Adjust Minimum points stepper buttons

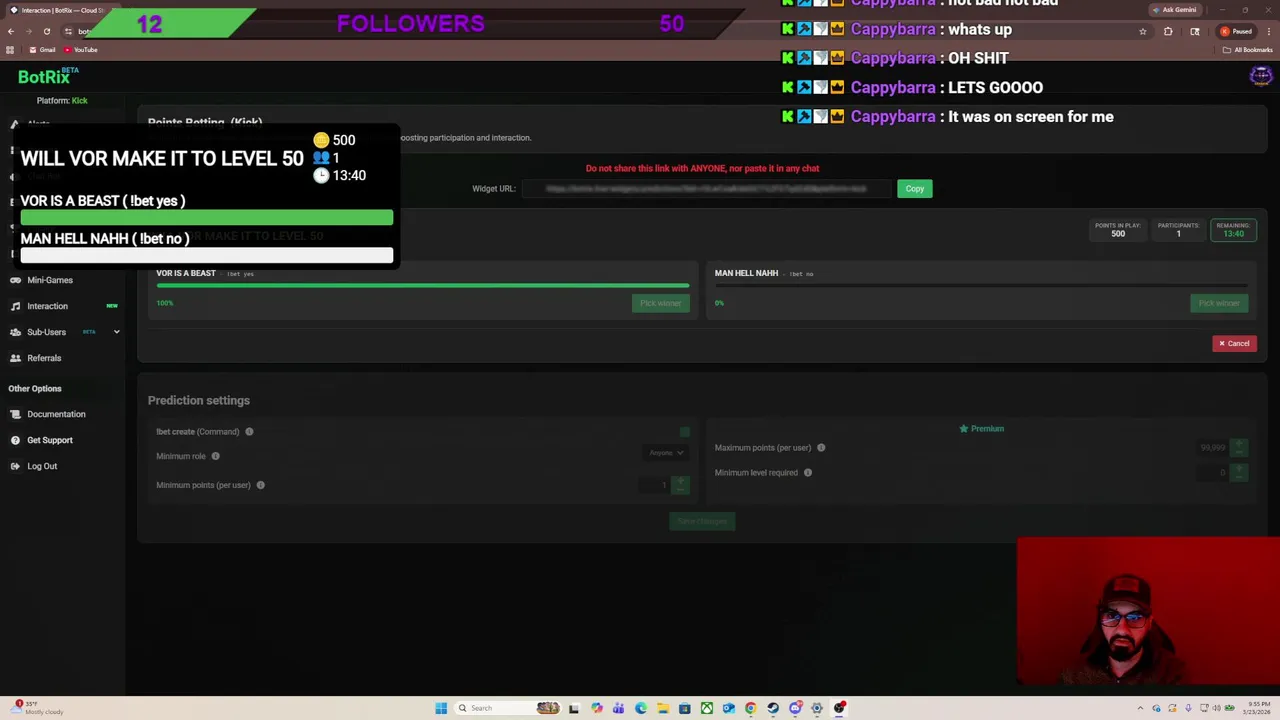point(681,485)
